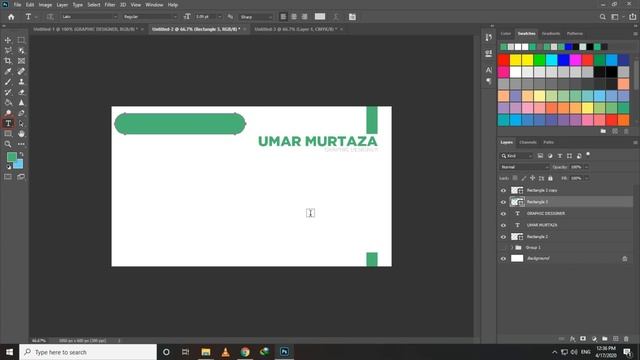Select the Dodge tool
The height and width of the screenshot is (360, 640).
8,113
